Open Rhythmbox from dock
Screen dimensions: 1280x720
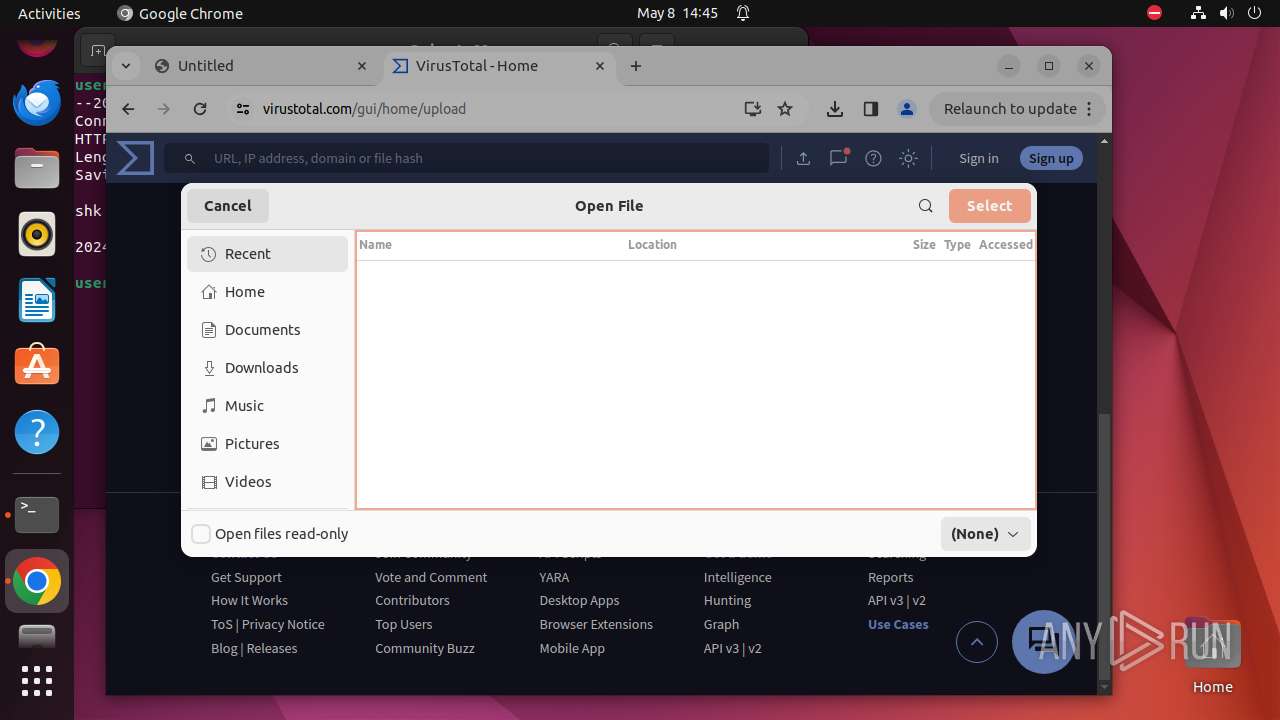(37, 234)
